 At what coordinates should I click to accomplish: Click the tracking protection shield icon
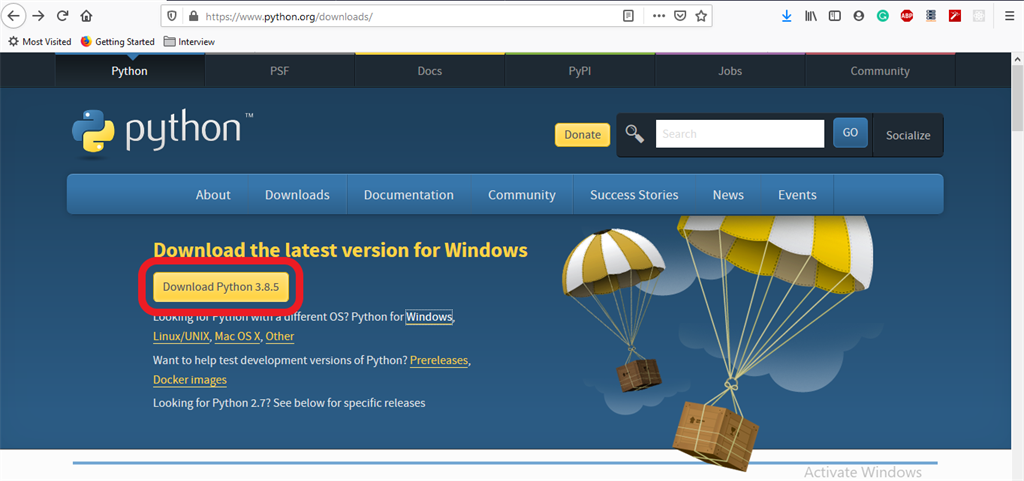[x=172, y=16]
